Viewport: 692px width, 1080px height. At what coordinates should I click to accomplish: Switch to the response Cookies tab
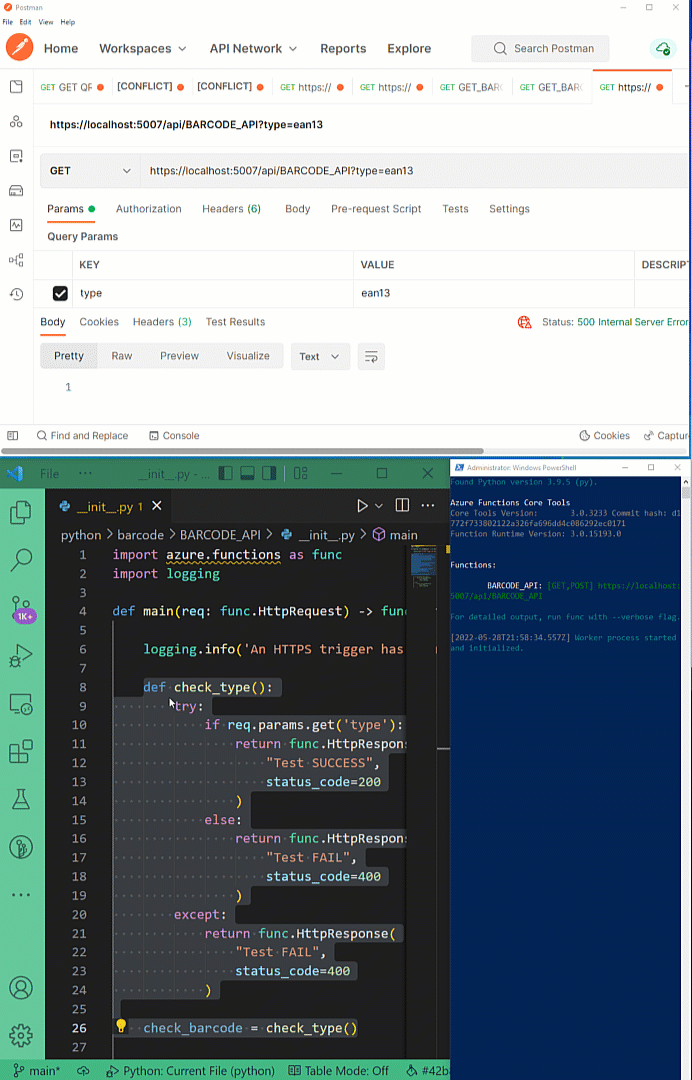tap(99, 322)
